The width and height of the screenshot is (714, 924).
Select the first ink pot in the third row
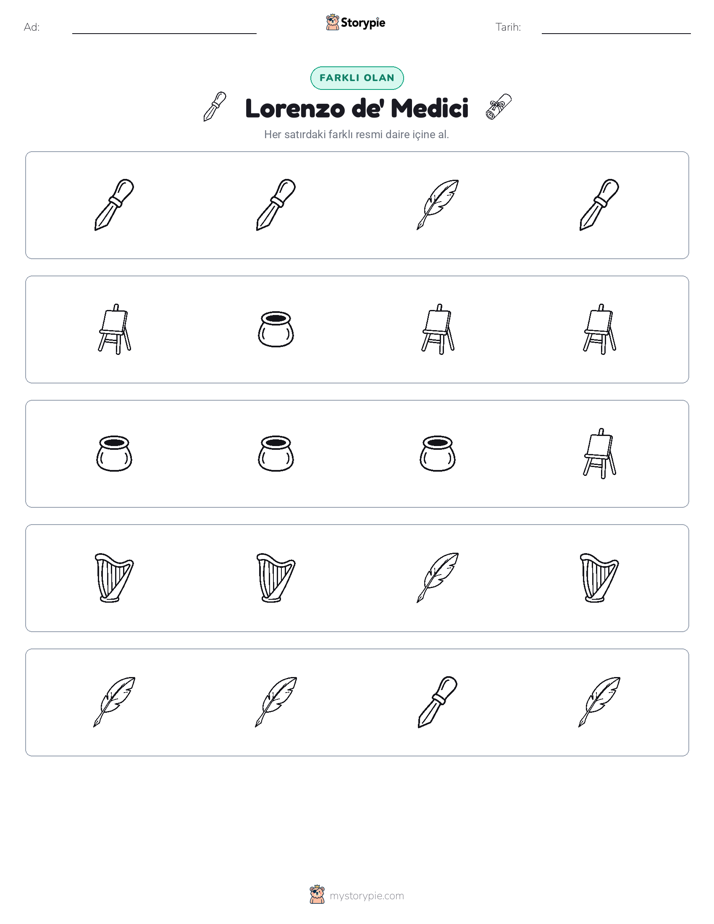click(x=114, y=453)
